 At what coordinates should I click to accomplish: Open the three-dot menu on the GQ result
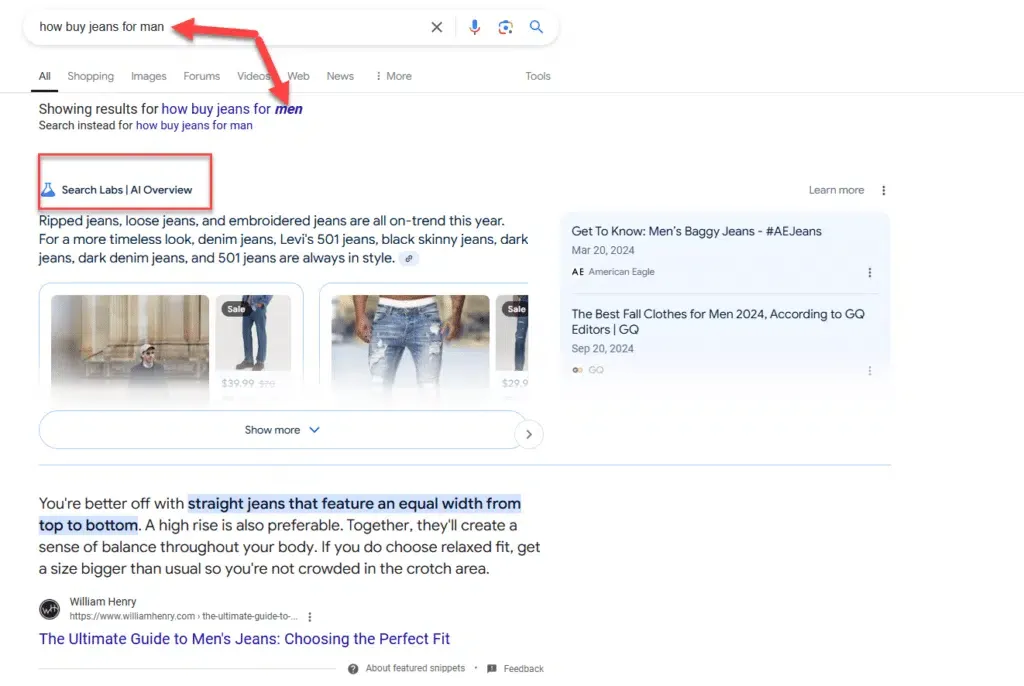pyautogui.click(x=869, y=371)
